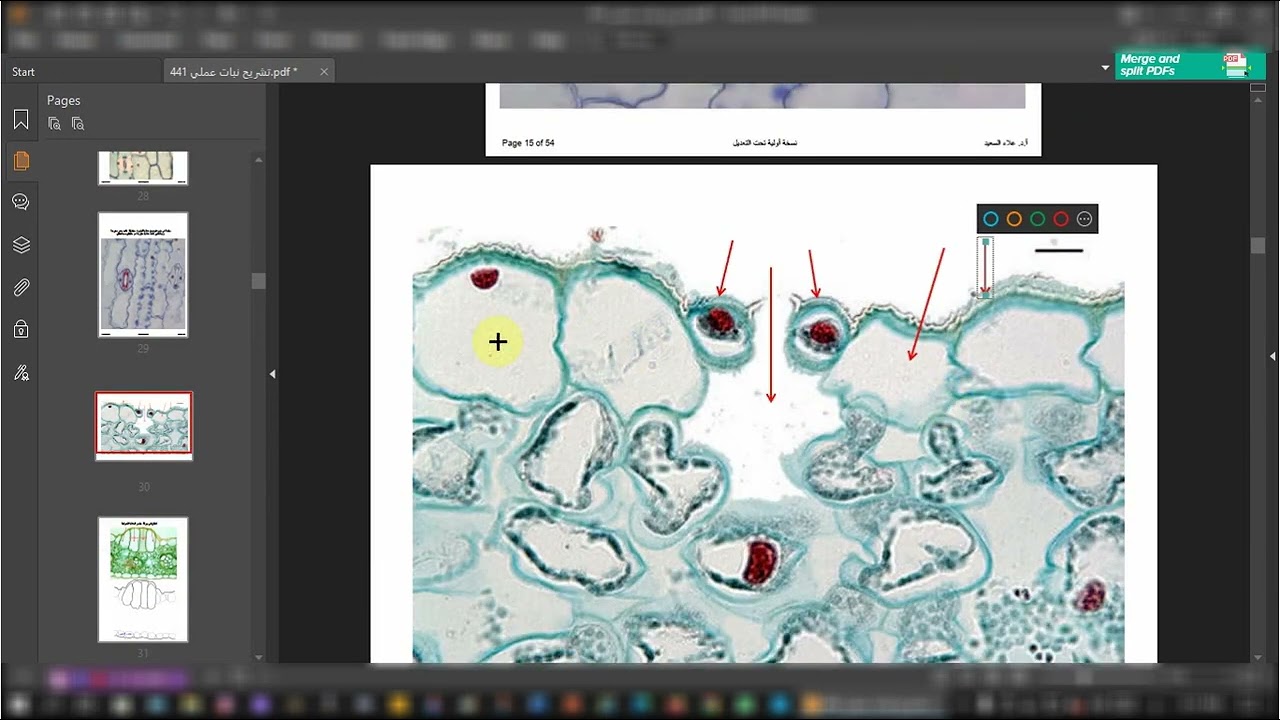Open more options in annotation color toolbar
Image resolution: width=1280 pixels, height=720 pixels.
point(1084,219)
